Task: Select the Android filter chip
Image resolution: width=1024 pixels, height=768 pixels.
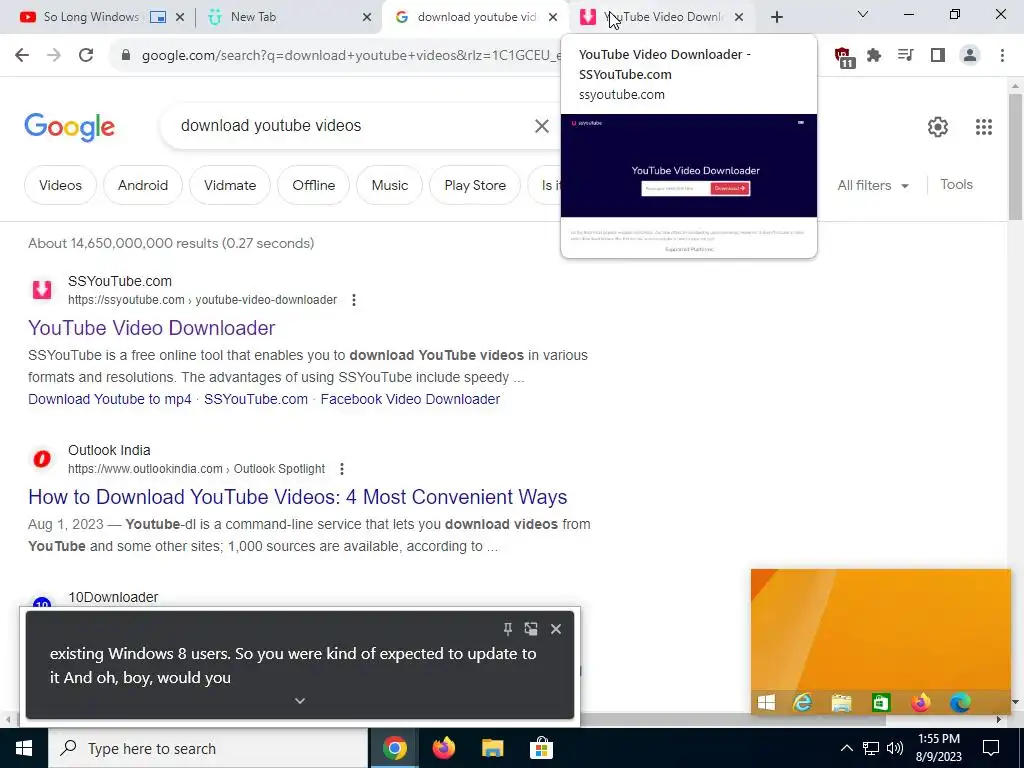Action: tap(143, 185)
